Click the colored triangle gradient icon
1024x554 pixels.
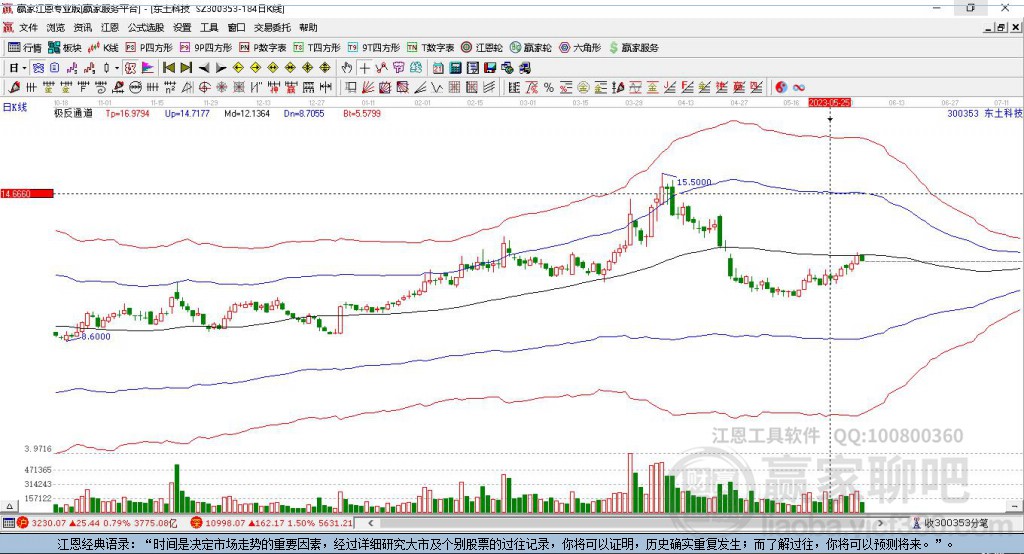[x=148, y=68]
